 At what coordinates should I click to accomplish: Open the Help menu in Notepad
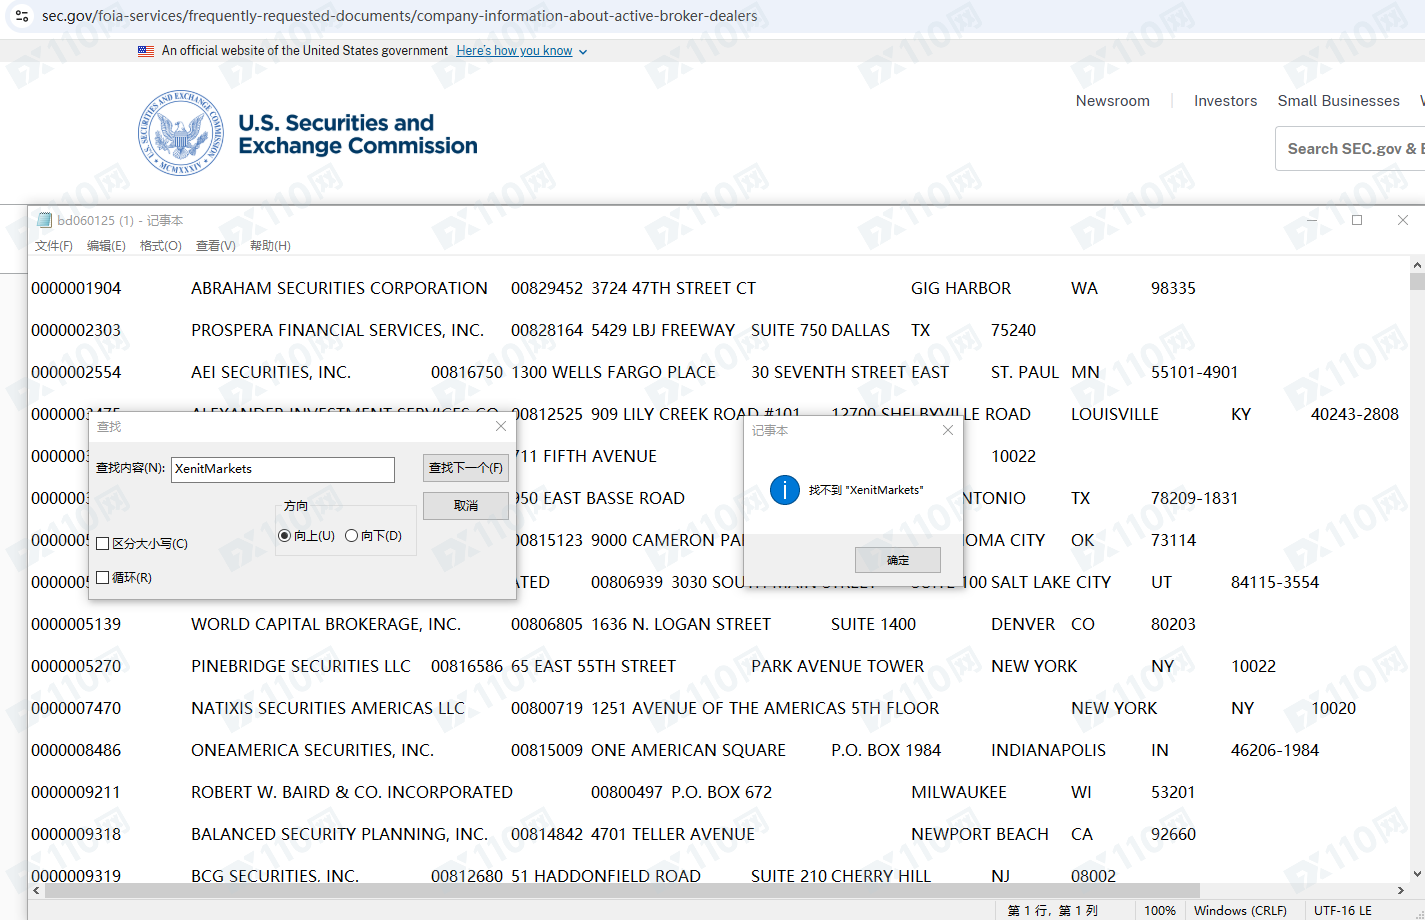pos(270,246)
